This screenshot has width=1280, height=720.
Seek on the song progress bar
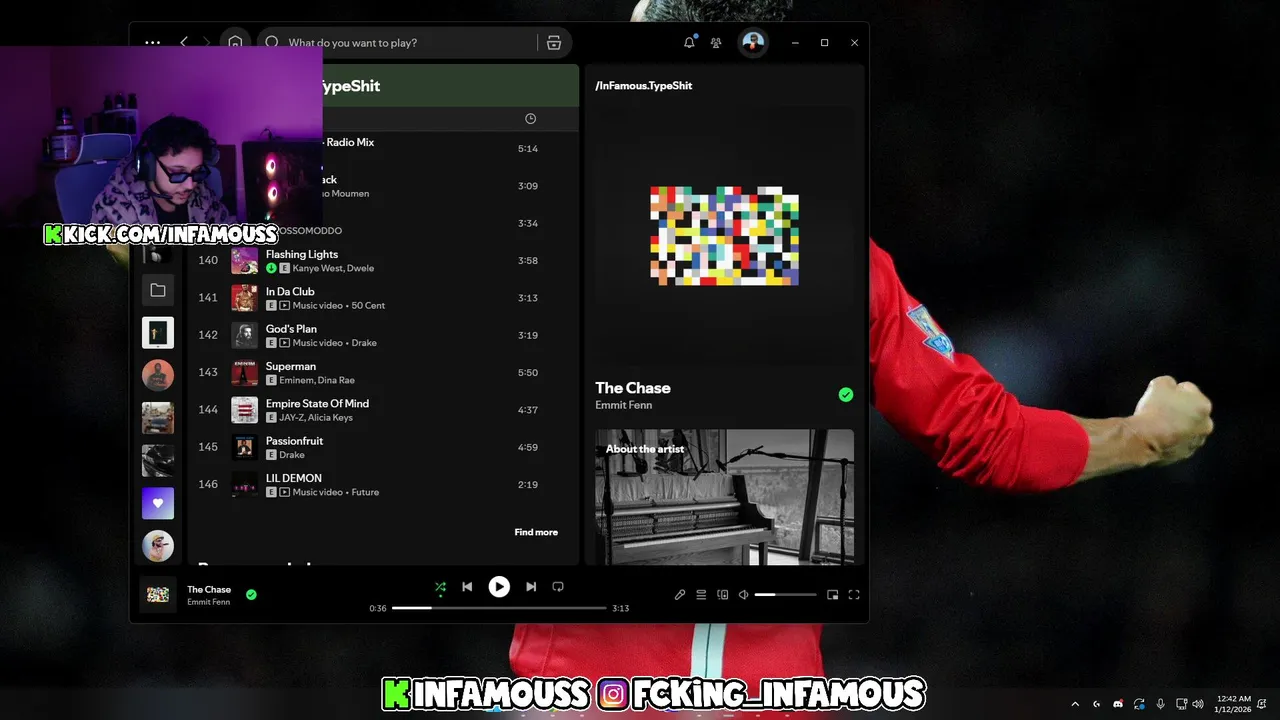click(499, 608)
